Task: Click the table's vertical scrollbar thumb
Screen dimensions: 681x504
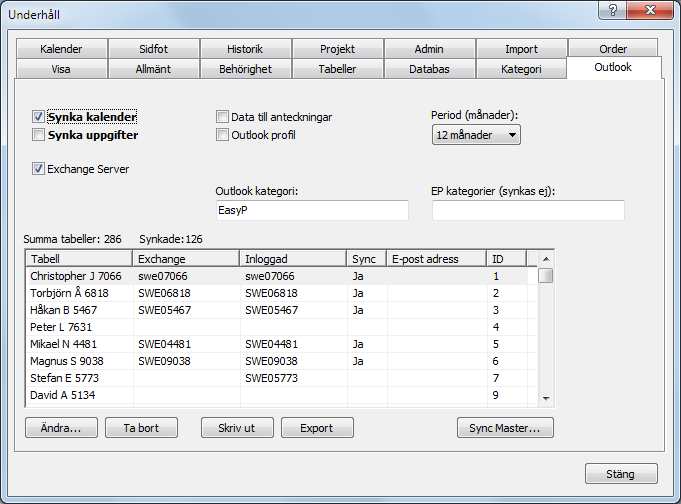Action: [545, 275]
